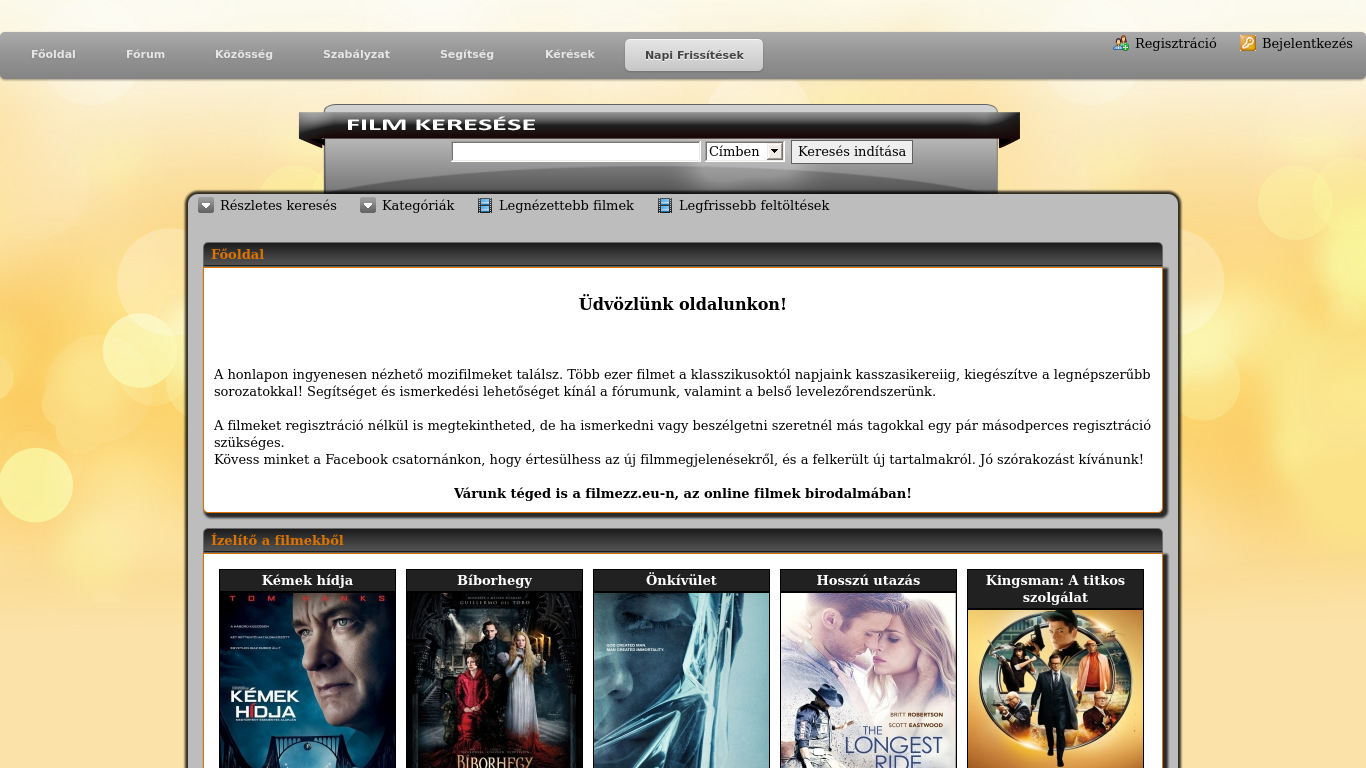Open the Szabályzat page

tap(356, 54)
